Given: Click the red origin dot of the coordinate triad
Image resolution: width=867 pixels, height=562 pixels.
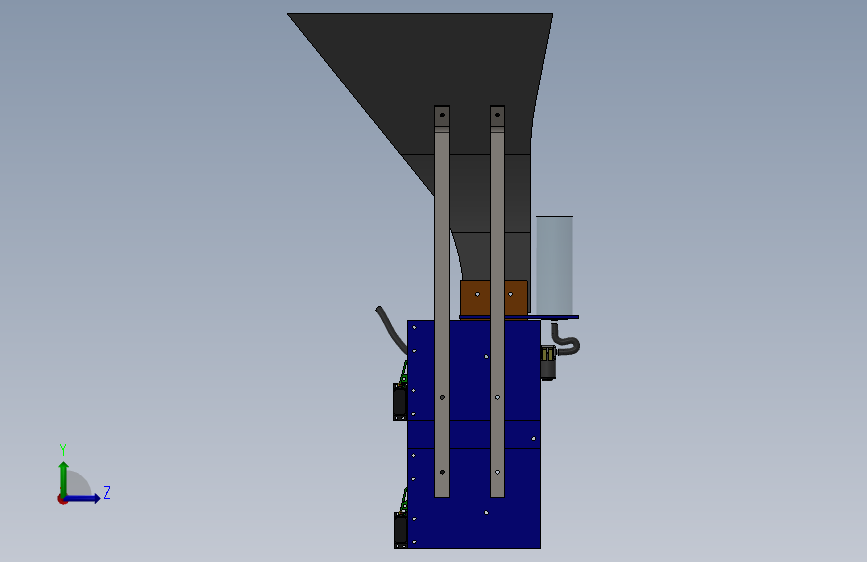Looking at the screenshot, I should click(62, 499).
